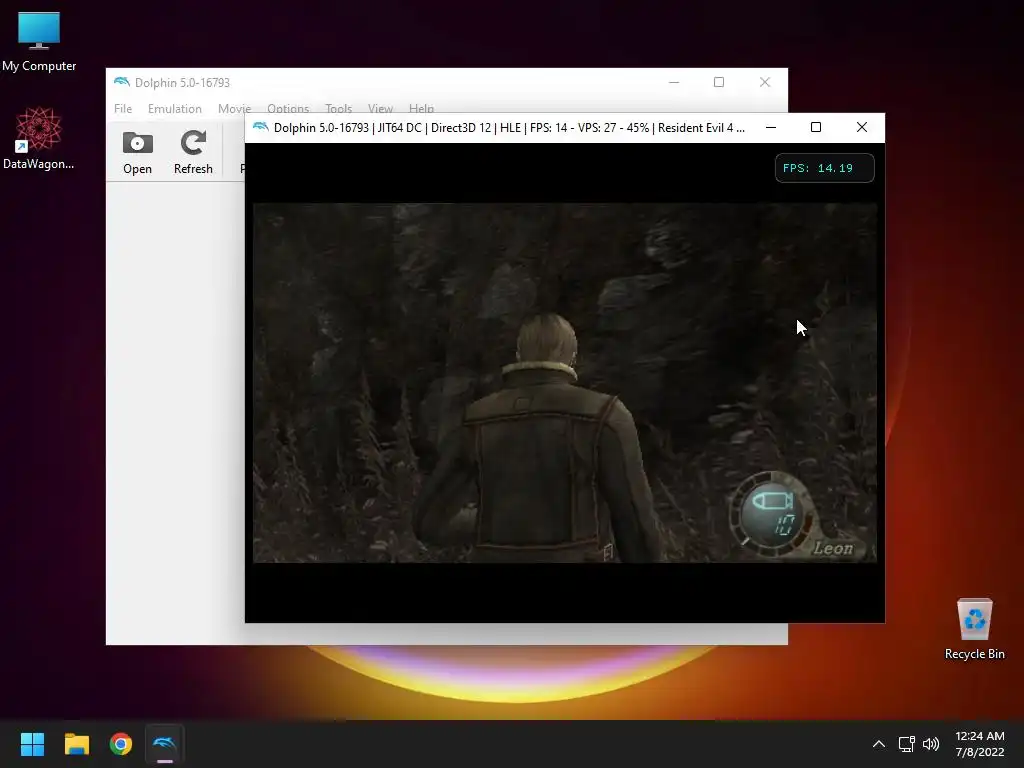Click the FPS counter overlay in game window

click(824, 168)
